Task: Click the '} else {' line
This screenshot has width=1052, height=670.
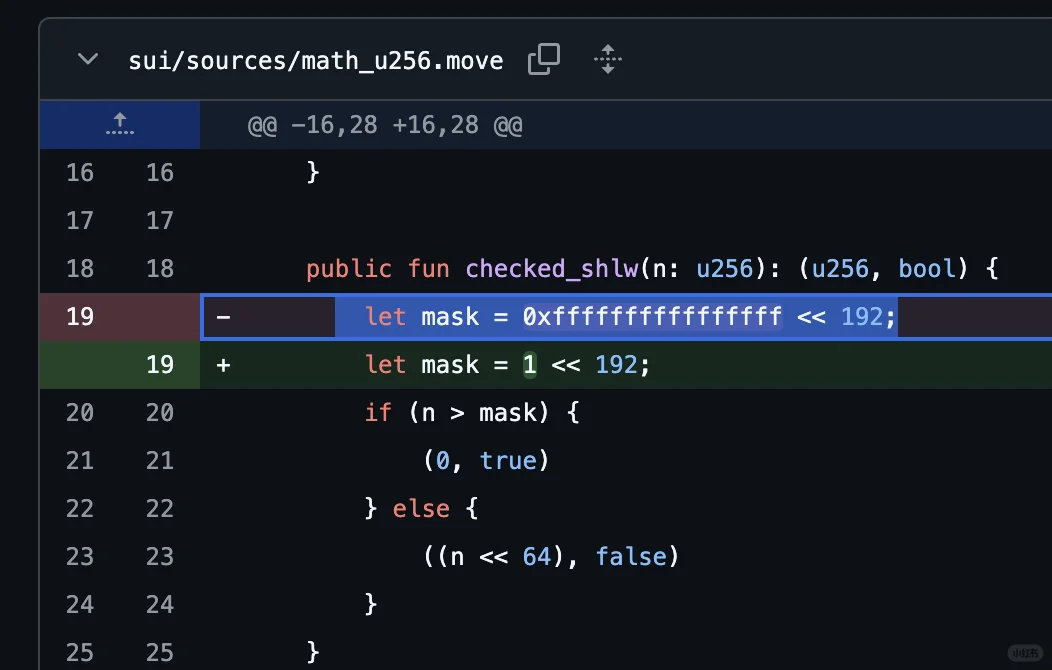Action: (x=421, y=508)
